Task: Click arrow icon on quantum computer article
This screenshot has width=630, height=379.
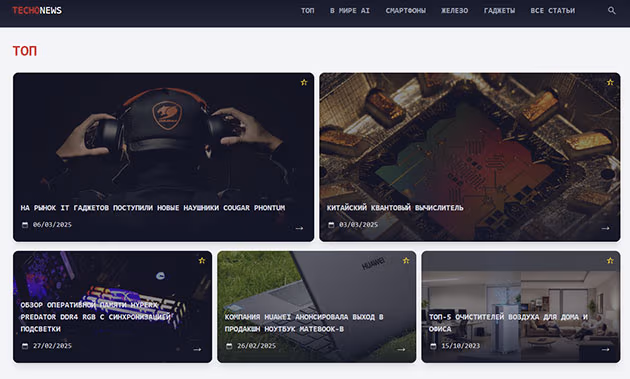Action: [x=605, y=228]
